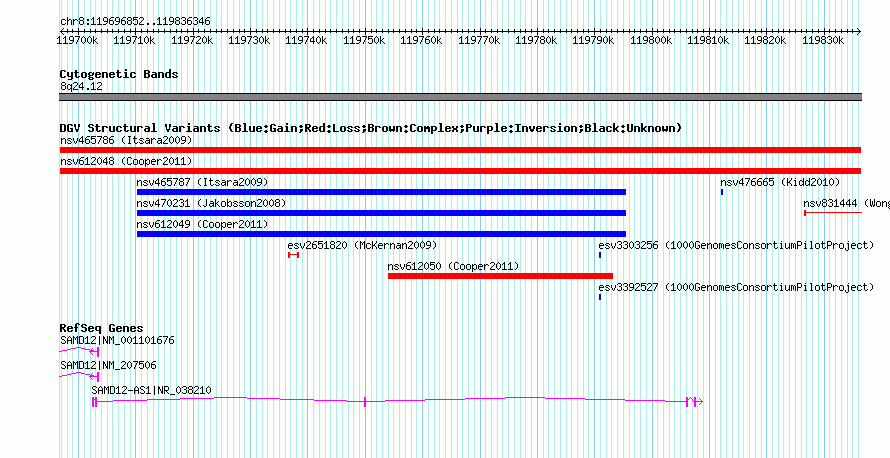Open the nsv465787 (Itsara2009) label
Image resolution: width=890 pixels, height=458 pixels.
coord(202,182)
